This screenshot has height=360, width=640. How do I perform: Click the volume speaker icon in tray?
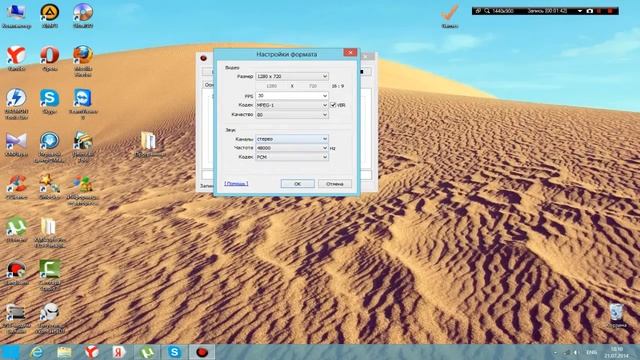[x=576, y=352]
